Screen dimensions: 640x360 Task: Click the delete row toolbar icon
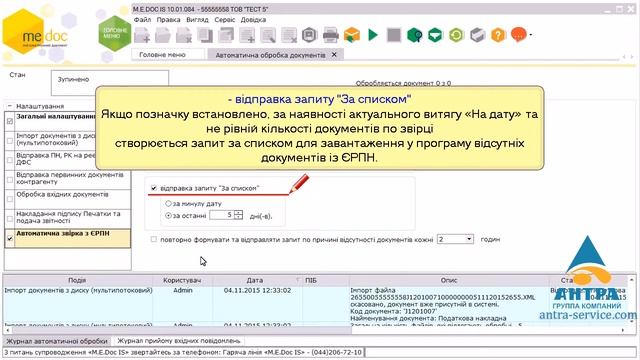[x=289, y=35]
